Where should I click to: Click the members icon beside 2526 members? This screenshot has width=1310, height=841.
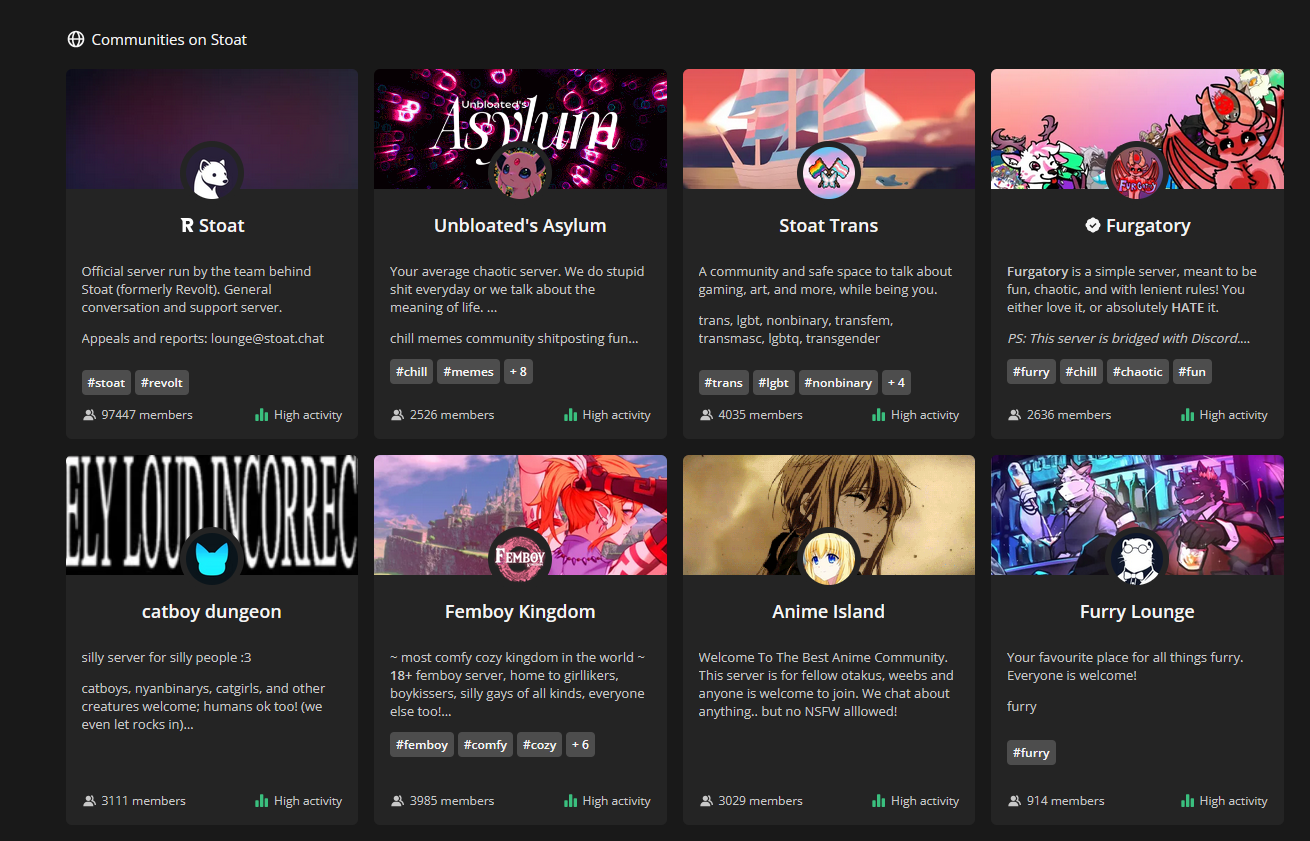pos(398,415)
